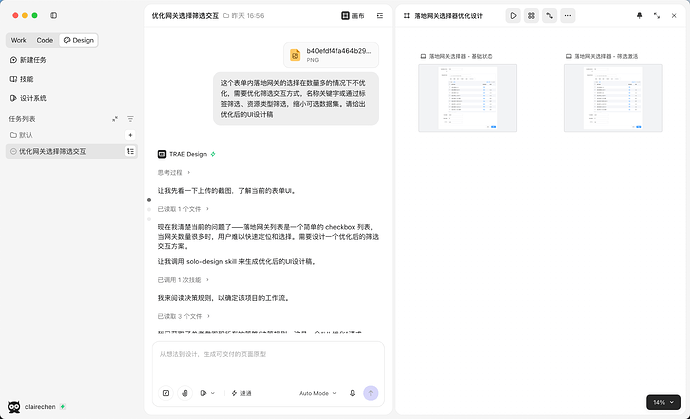Click the first step dot in the chat timeline

[149, 200]
